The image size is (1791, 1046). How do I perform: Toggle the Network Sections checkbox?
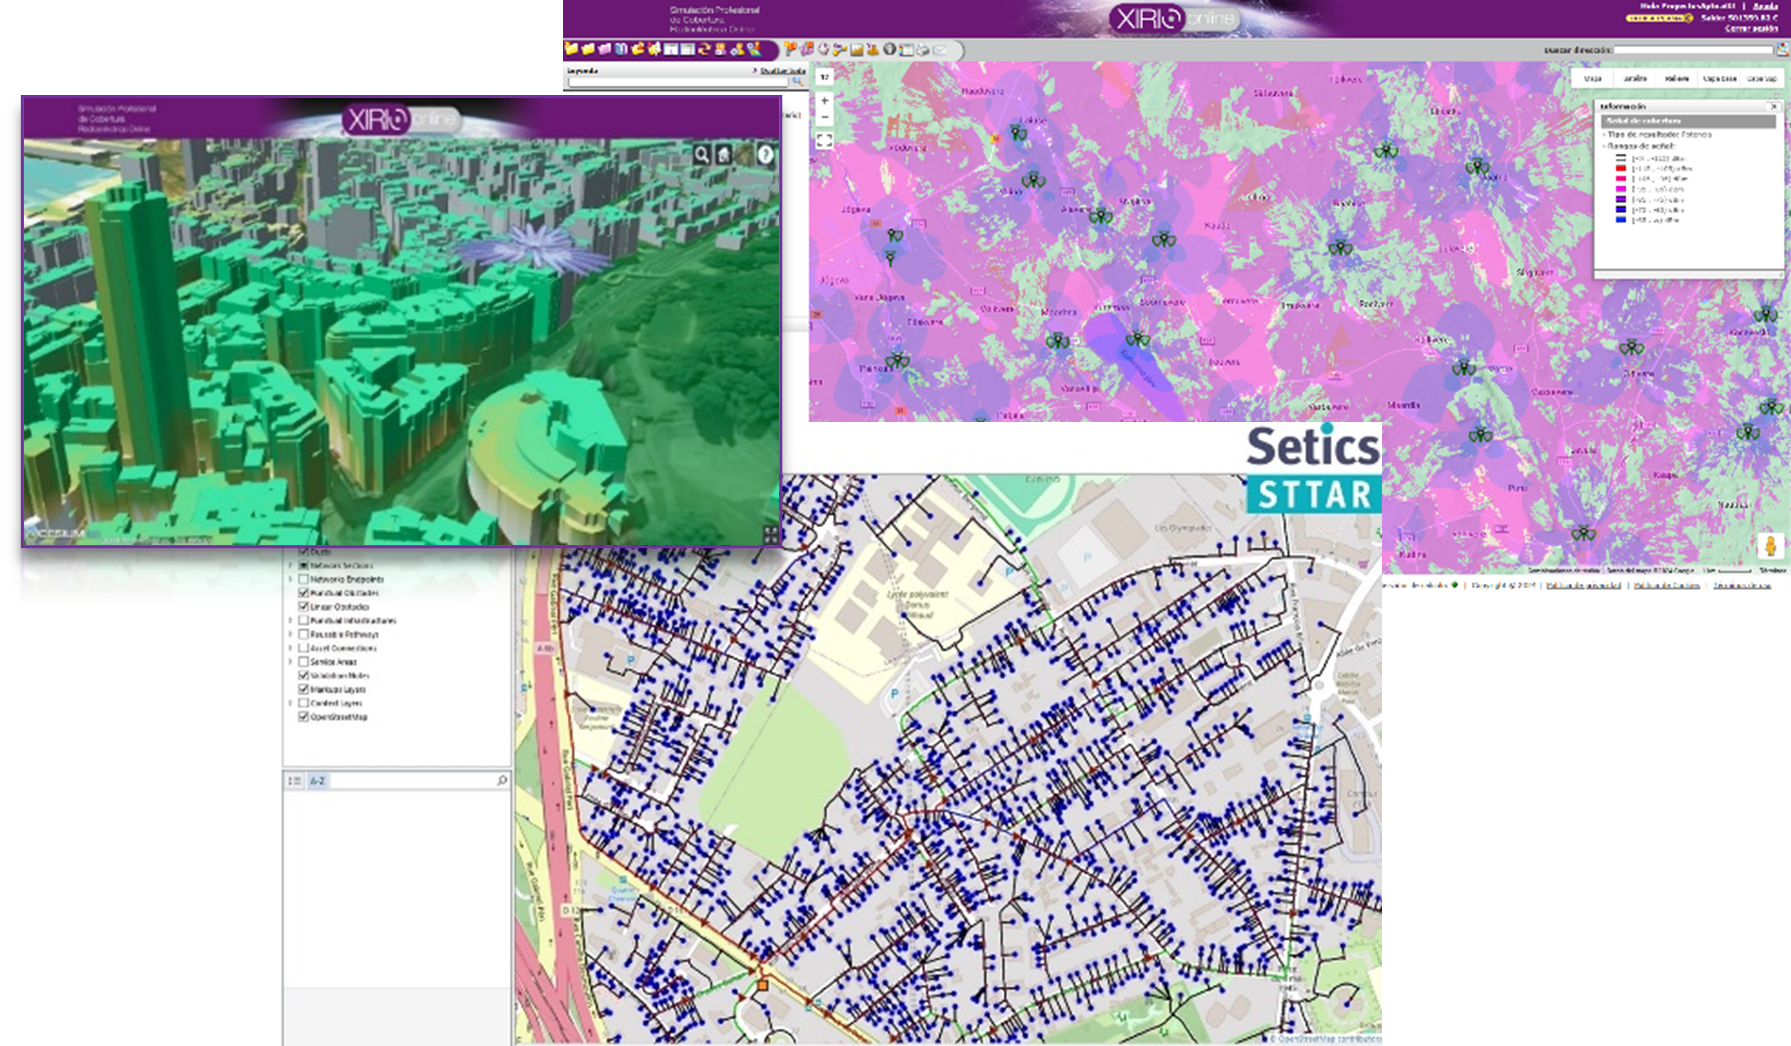tap(304, 566)
